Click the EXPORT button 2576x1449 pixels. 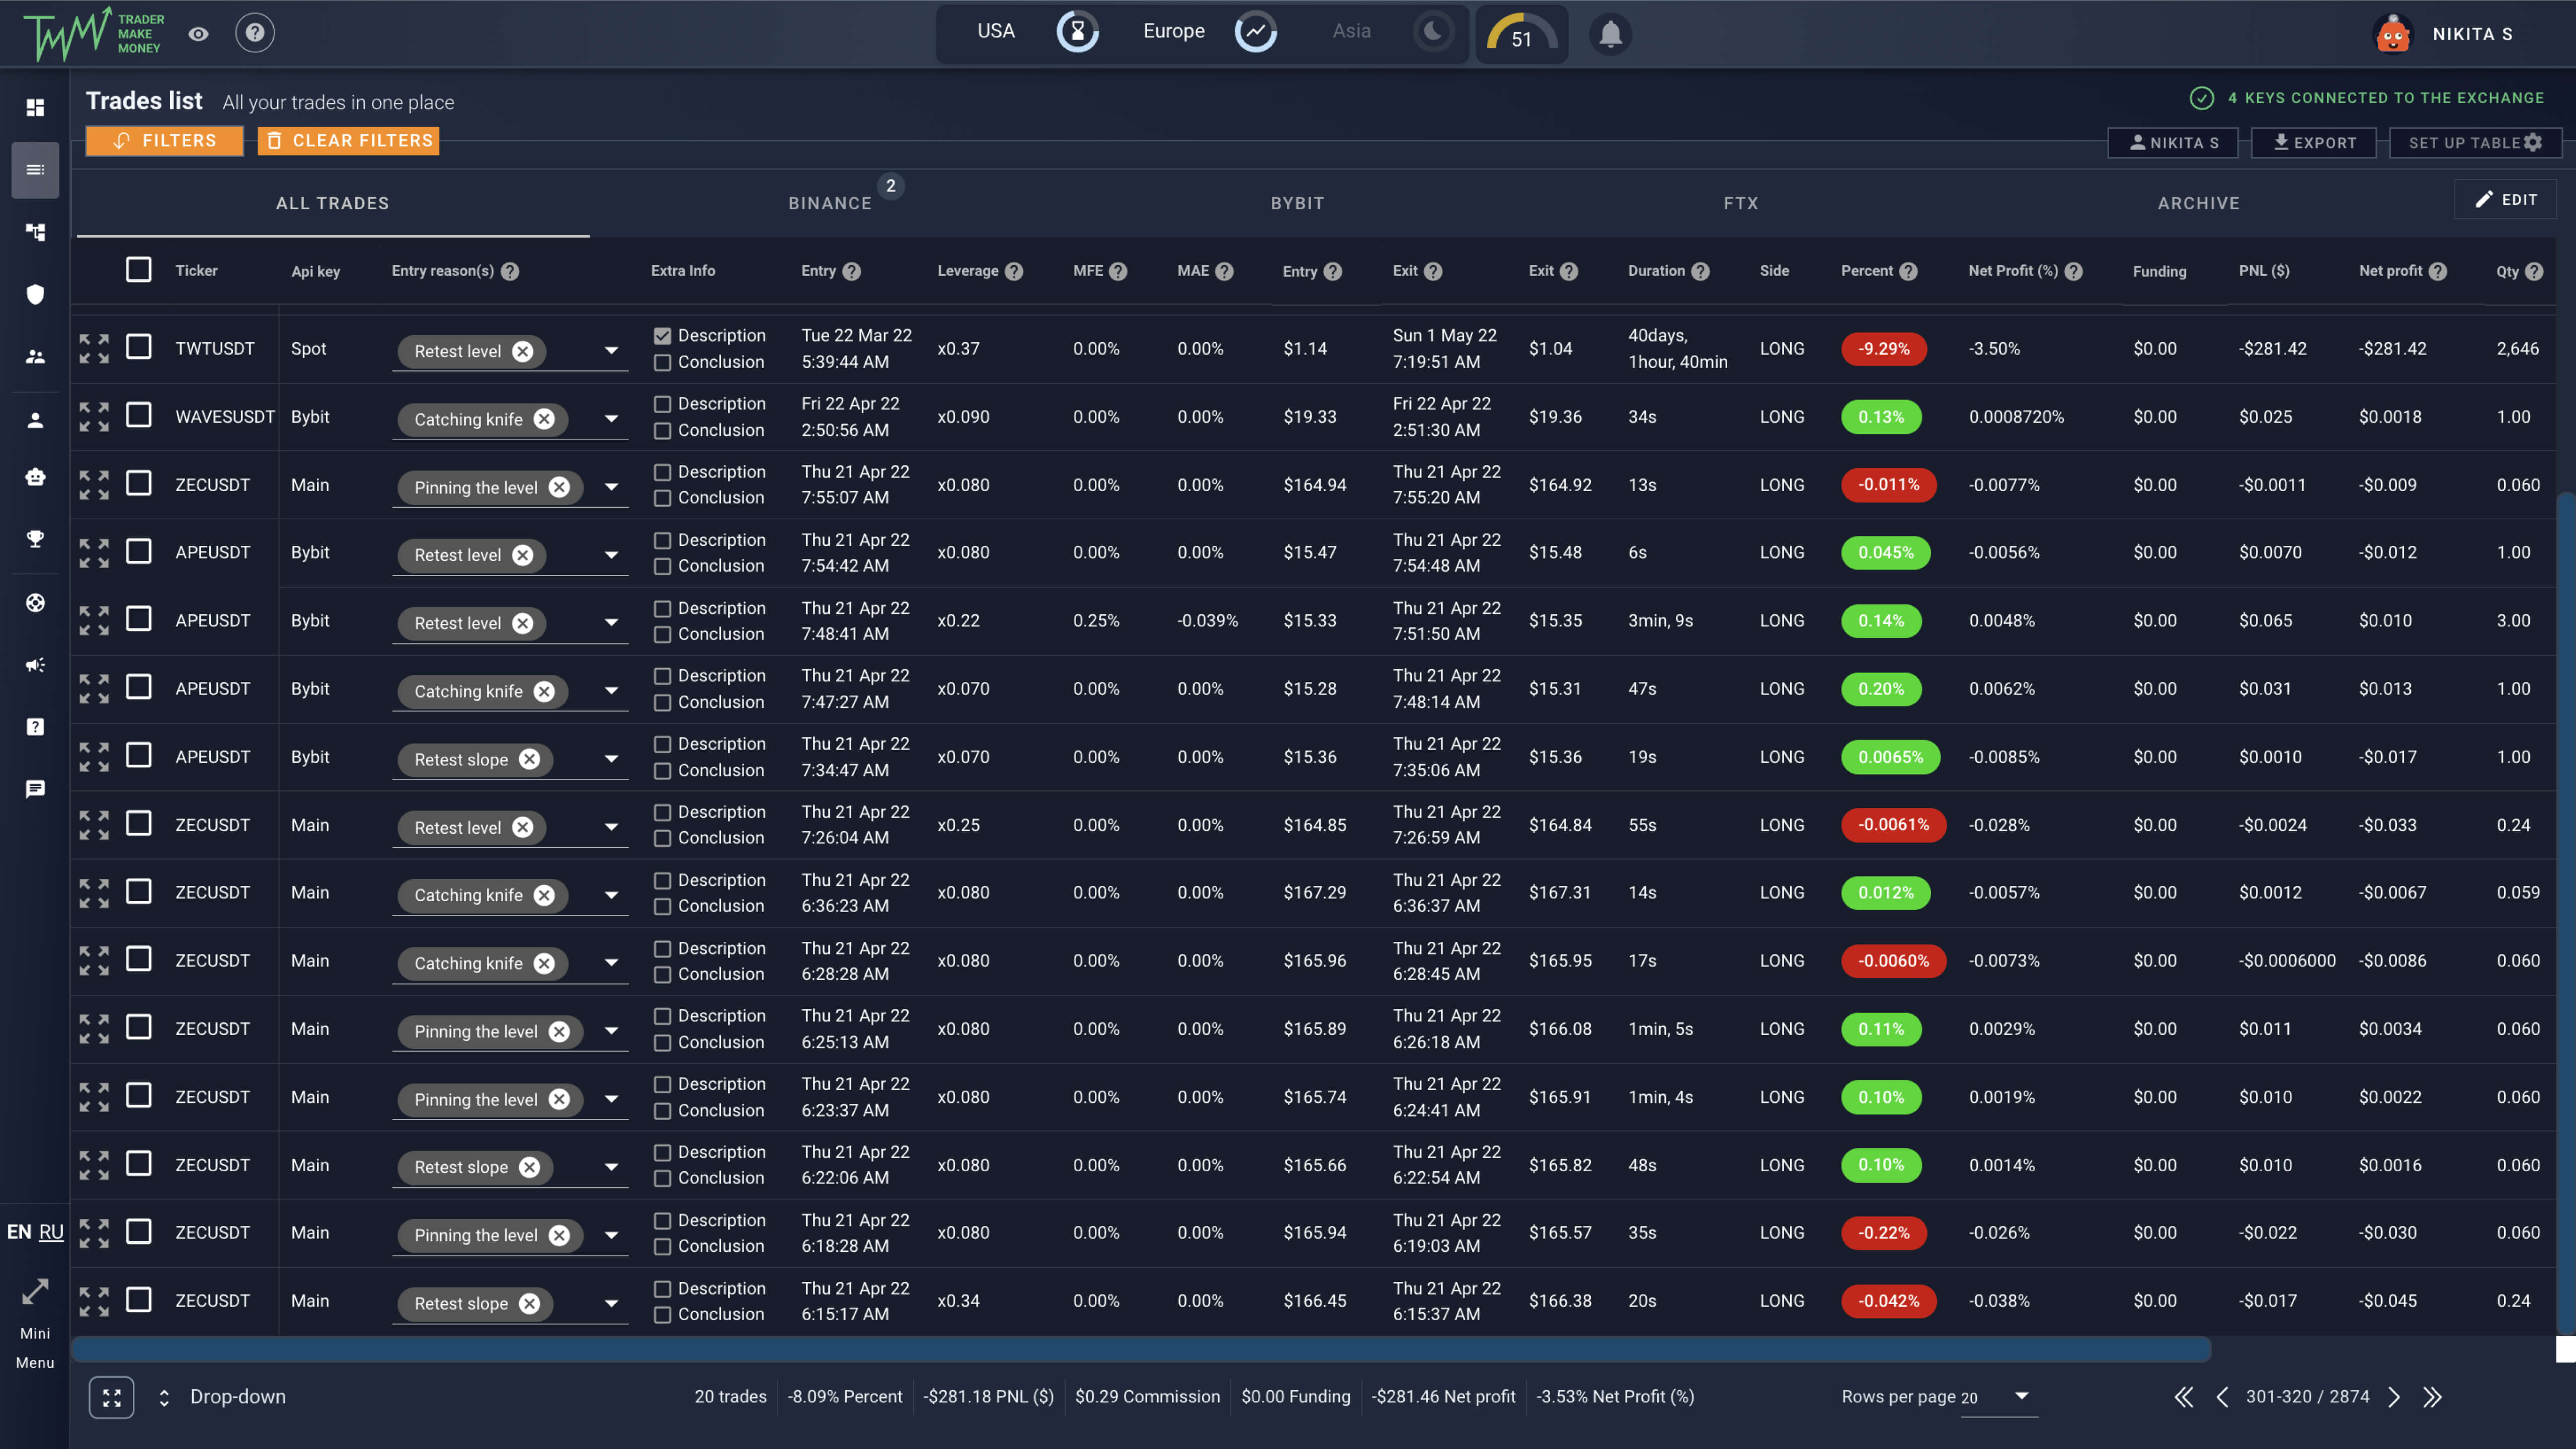click(2314, 143)
